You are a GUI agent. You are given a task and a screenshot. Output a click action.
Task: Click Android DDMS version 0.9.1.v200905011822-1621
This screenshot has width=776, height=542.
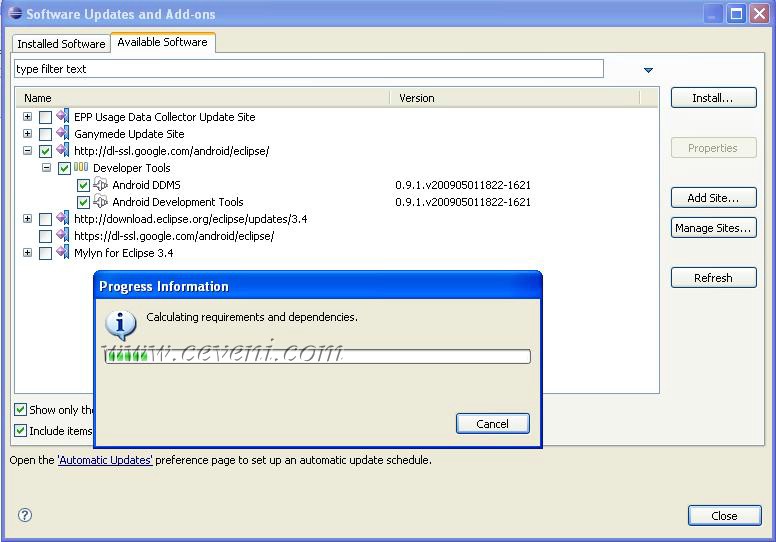(463, 185)
